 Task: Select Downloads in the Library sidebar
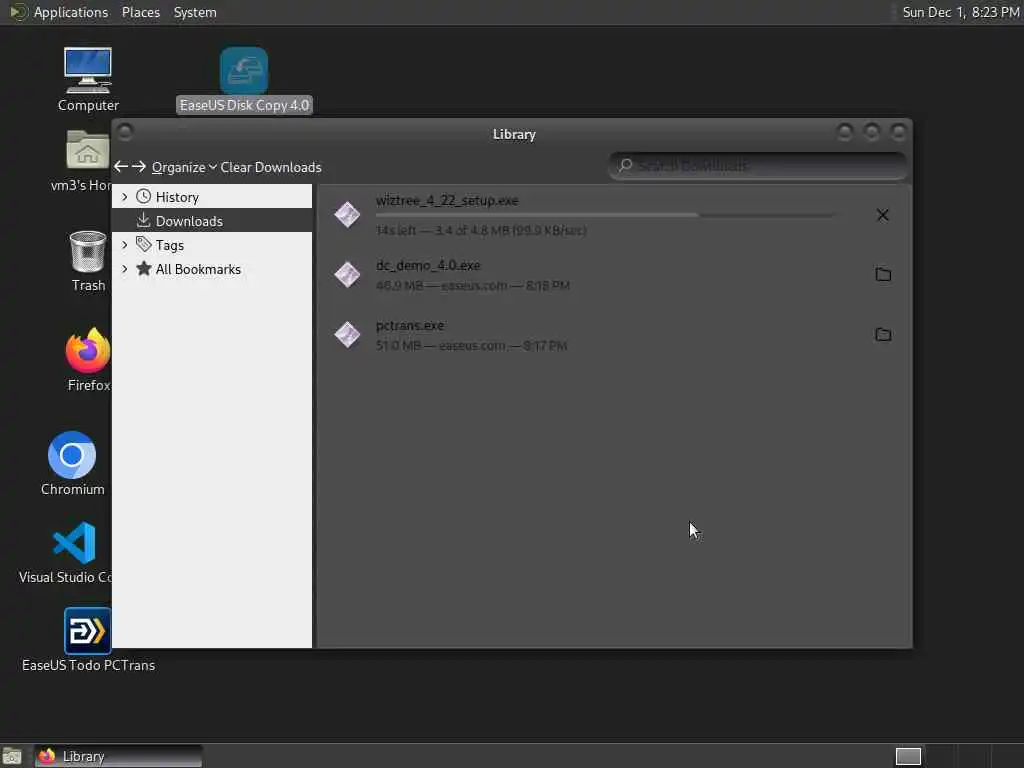pyautogui.click(x=212, y=221)
